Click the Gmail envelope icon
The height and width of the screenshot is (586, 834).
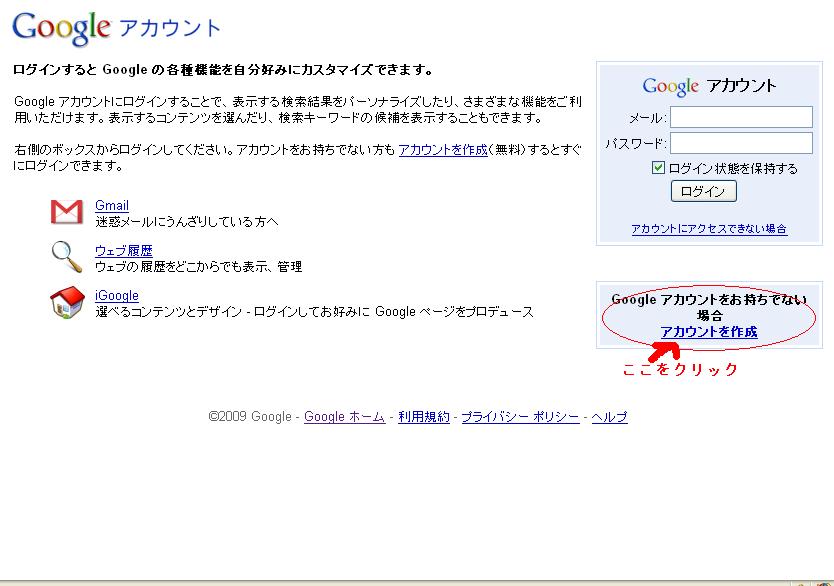coord(66,212)
